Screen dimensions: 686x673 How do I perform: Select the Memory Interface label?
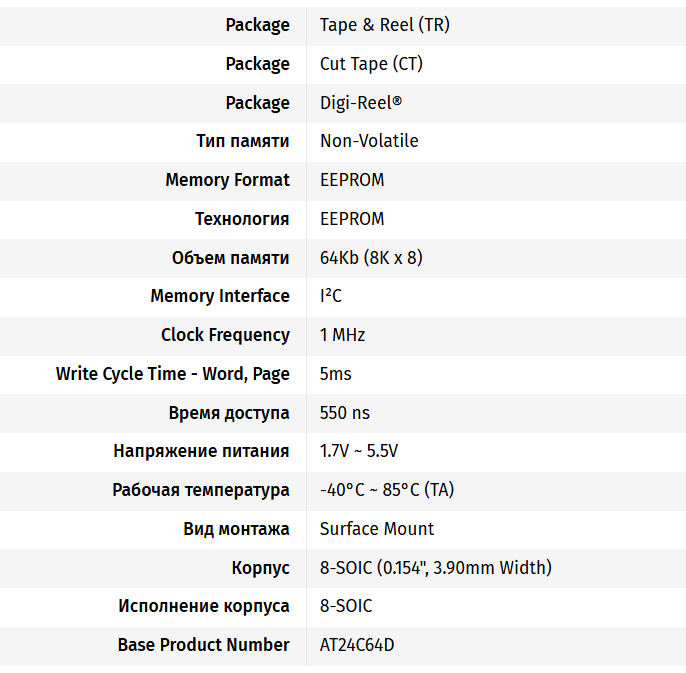click(x=220, y=296)
